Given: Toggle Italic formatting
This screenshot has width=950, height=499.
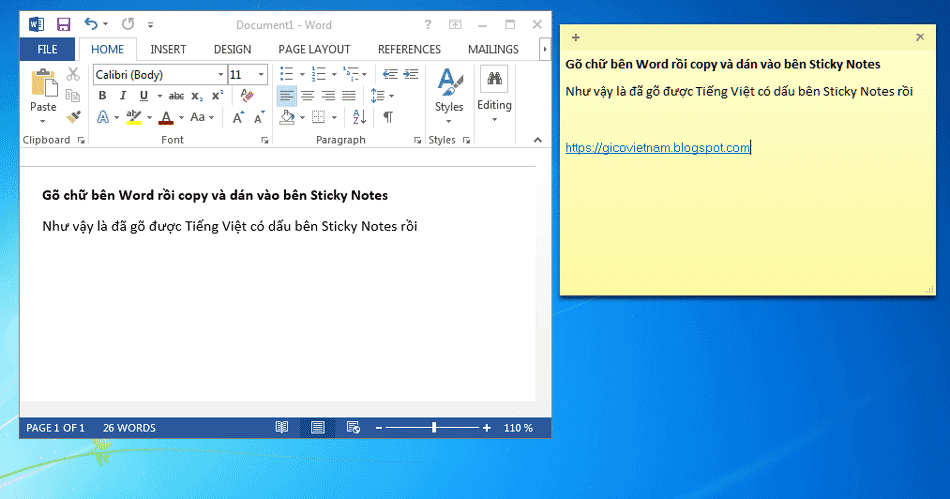Looking at the screenshot, I should pyautogui.click(x=123, y=96).
